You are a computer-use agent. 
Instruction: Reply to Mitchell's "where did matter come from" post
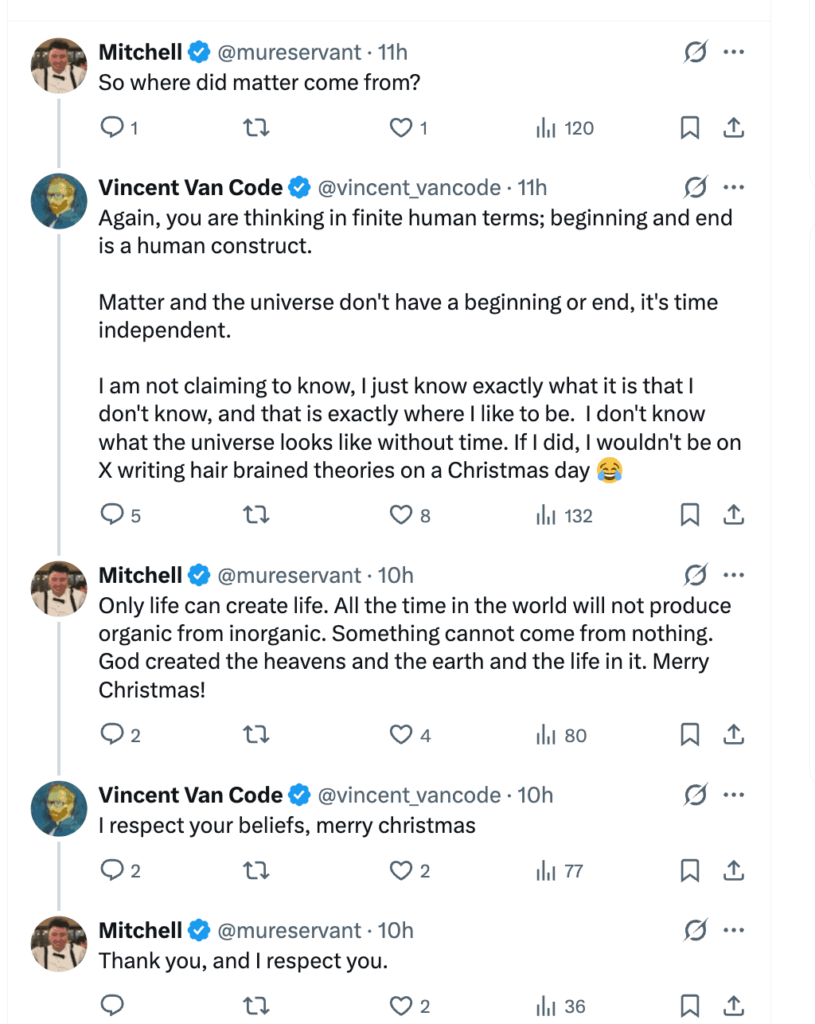[x=113, y=128]
